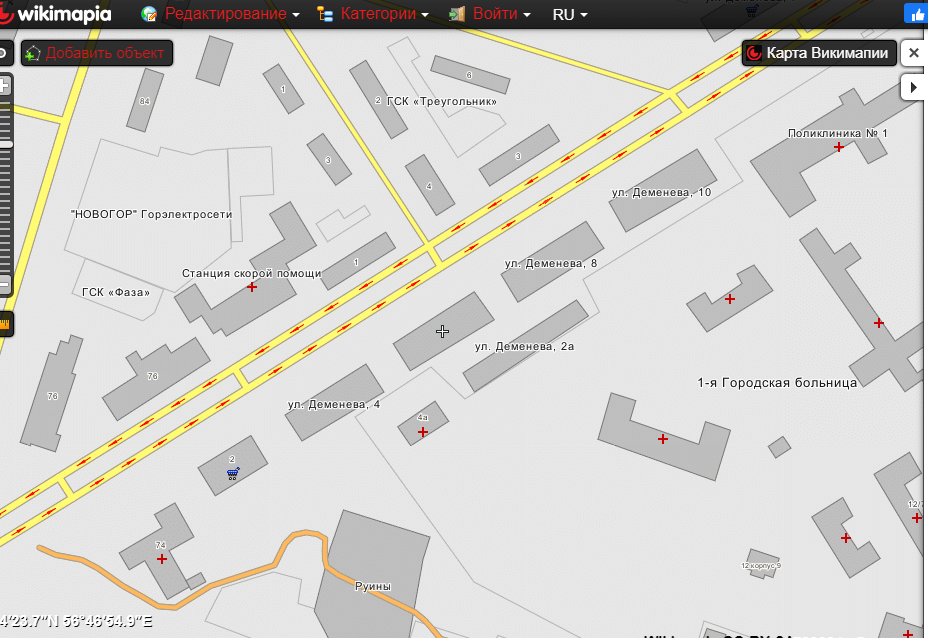Viewport: 928px width, 638px height.
Task: Click the zoom out minus button
Action: click(x=4, y=285)
